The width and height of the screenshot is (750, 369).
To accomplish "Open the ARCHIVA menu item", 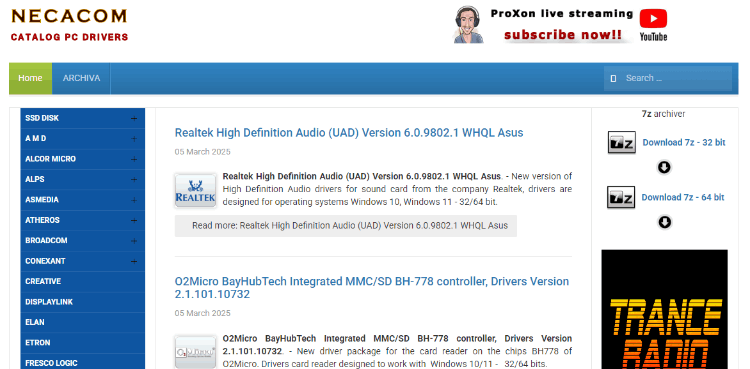I will pyautogui.click(x=81, y=78).
